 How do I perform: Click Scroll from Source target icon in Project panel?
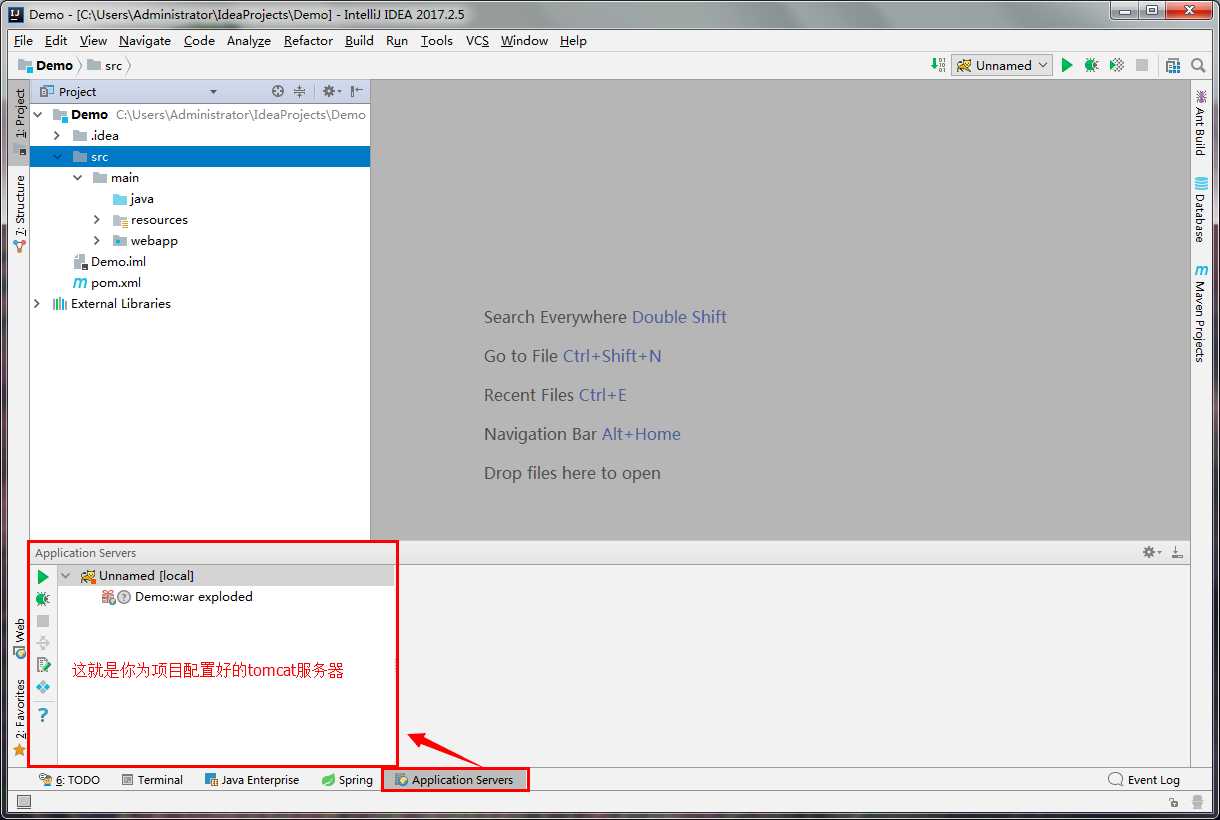click(x=278, y=91)
